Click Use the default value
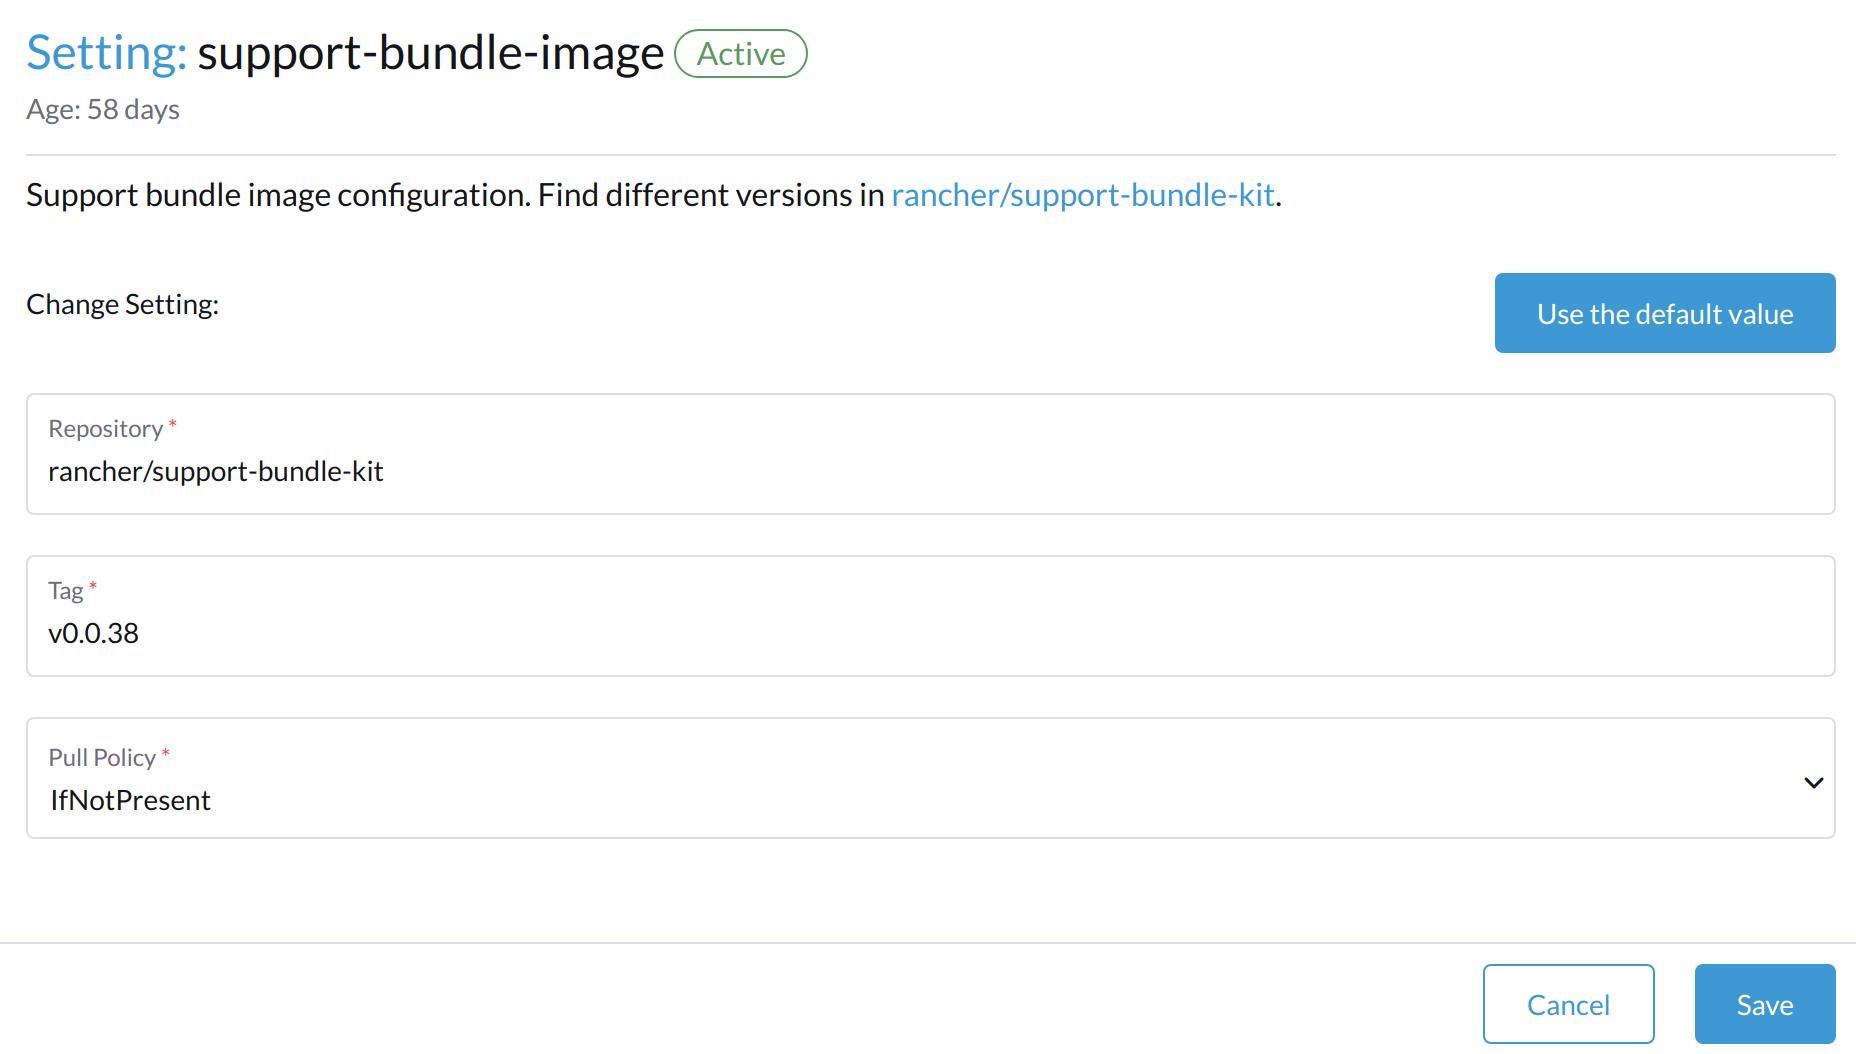Image resolution: width=1856 pixels, height=1054 pixels. coord(1663,312)
